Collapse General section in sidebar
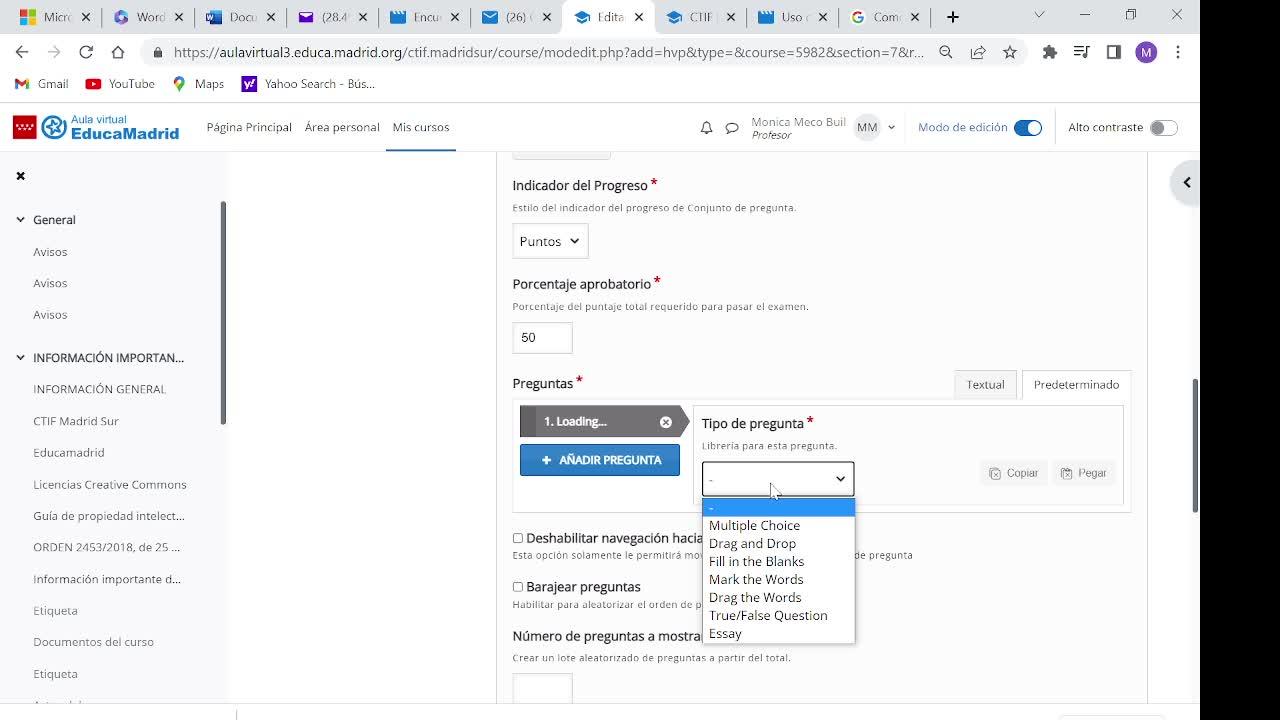The width and height of the screenshot is (1280, 720). [20, 220]
